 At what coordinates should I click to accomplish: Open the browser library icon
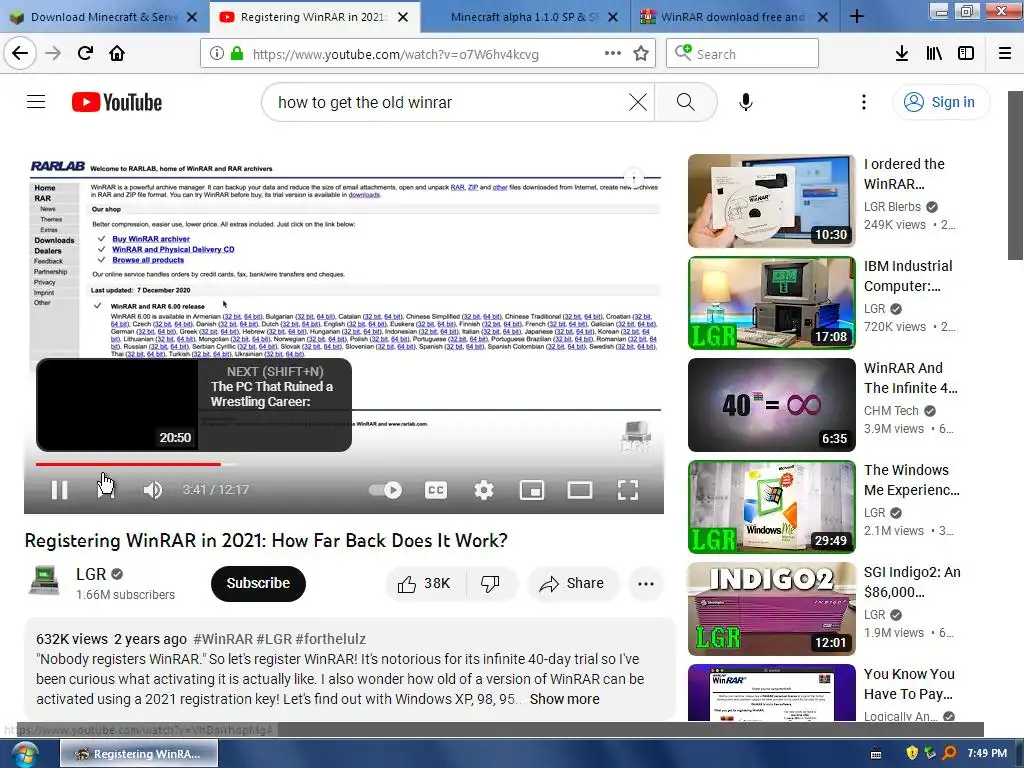(x=934, y=53)
